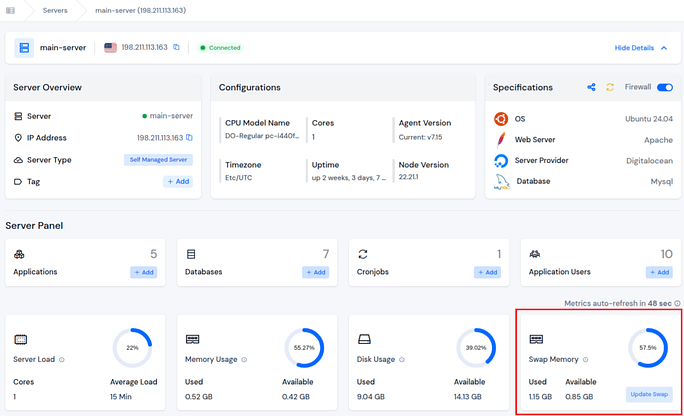The width and height of the screenshot is (684, 416).
Task: Add a new database
Action: point(315,272)
